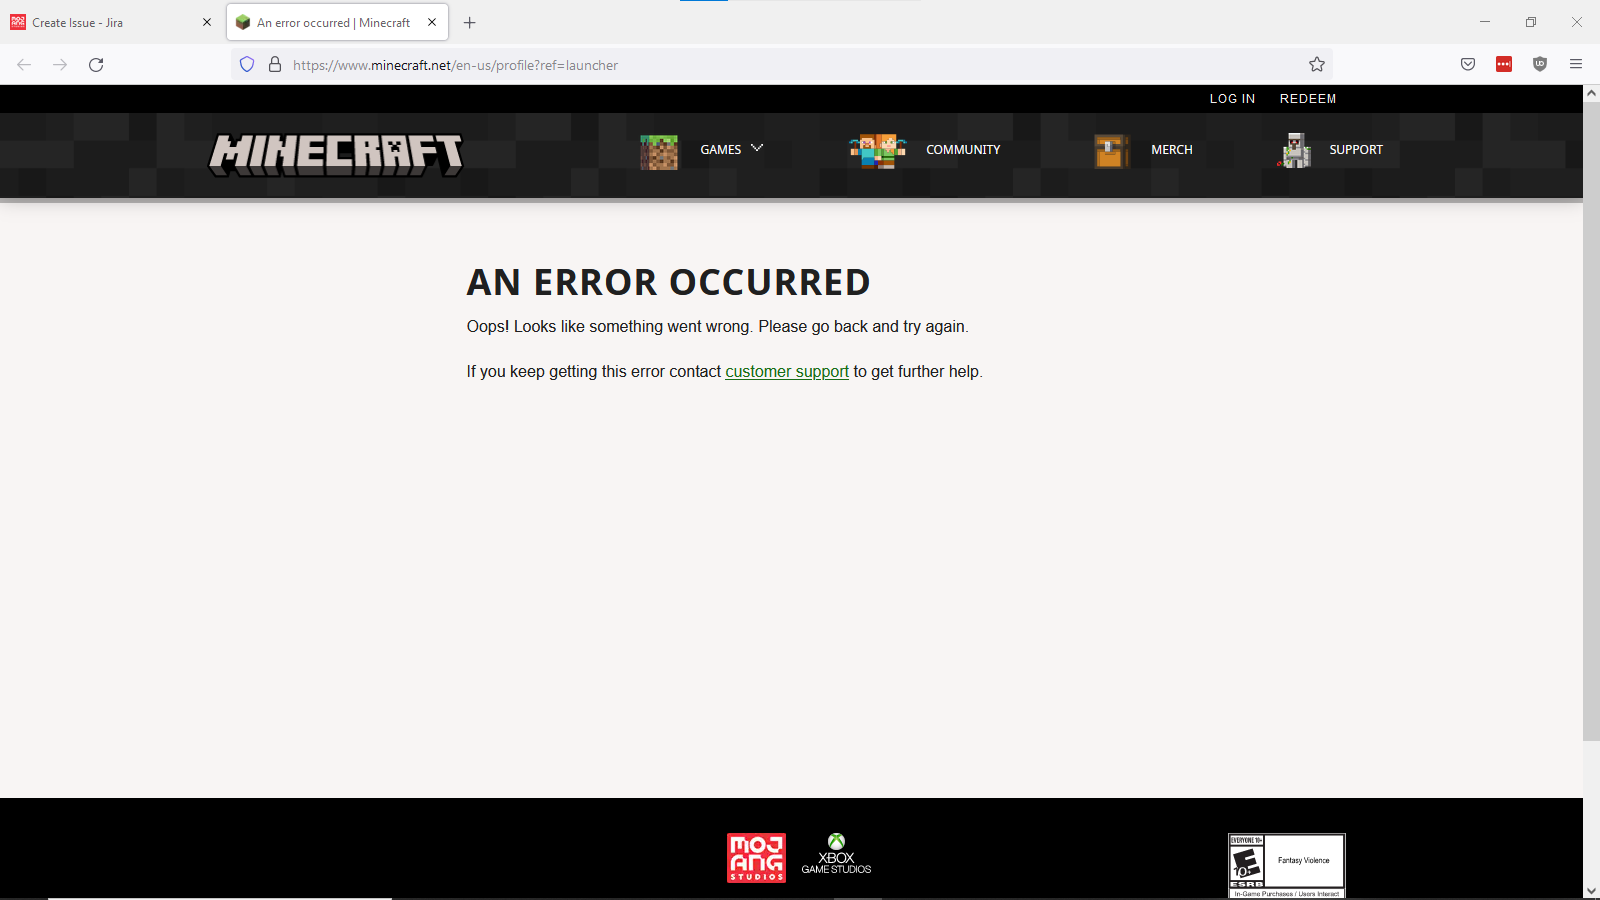Click the Minecraft logo in the header
The width and height of the screenshot is (1600, 900).
(x=336, y=154)
